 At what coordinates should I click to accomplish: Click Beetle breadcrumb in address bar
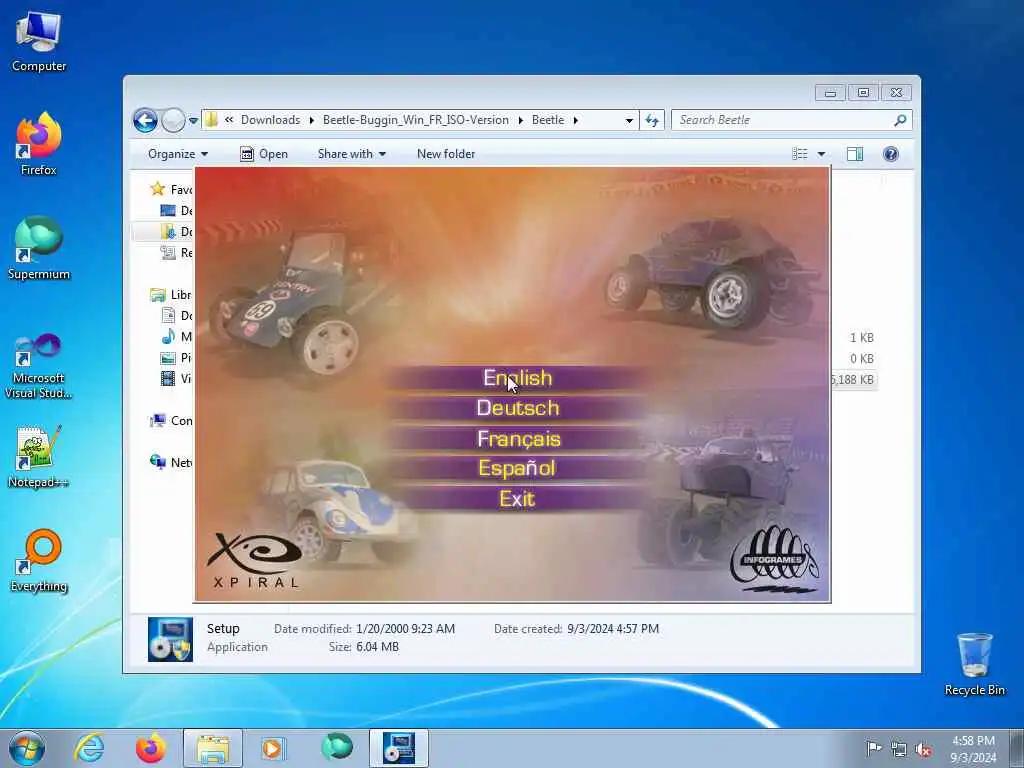click(x=548, y=120)
